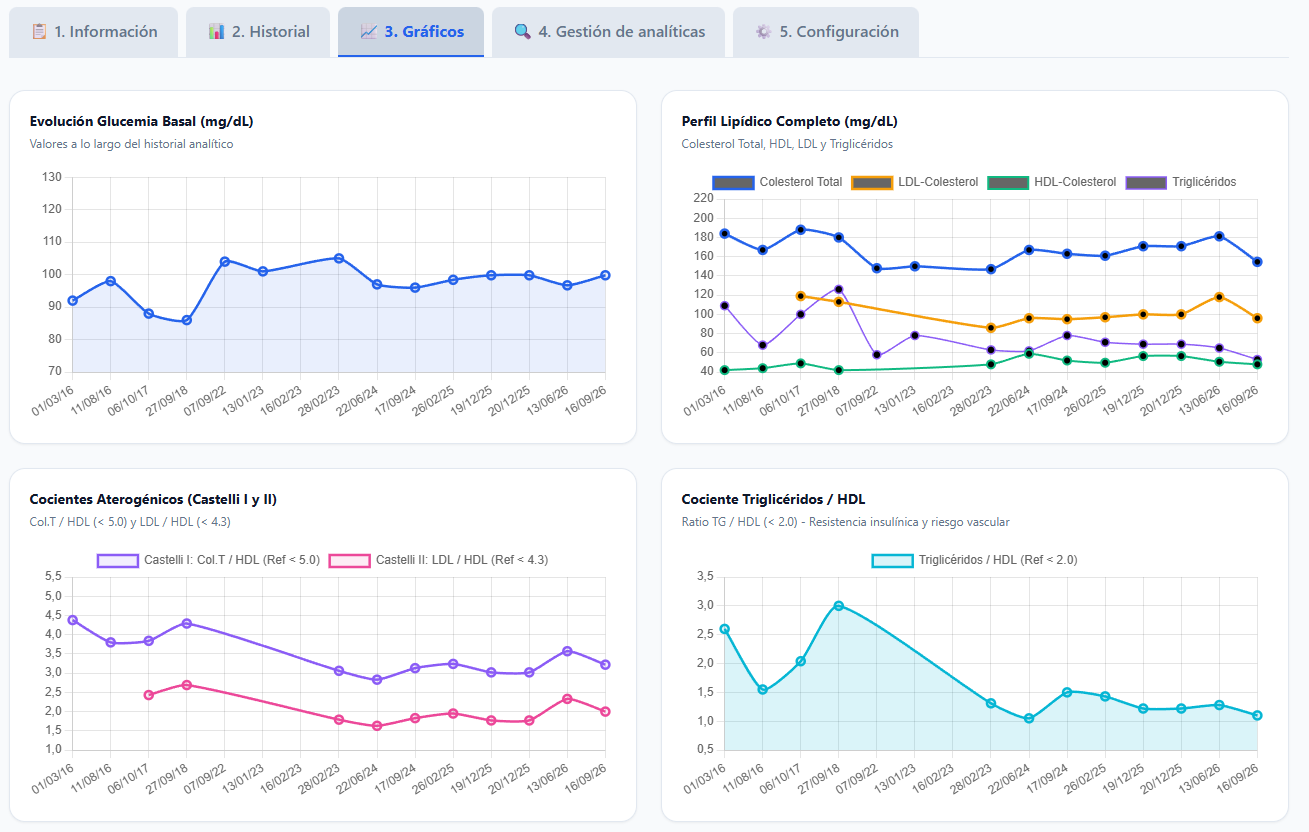Click Glucemia Basal data point at 22/06/24

(x=377, y=284)
